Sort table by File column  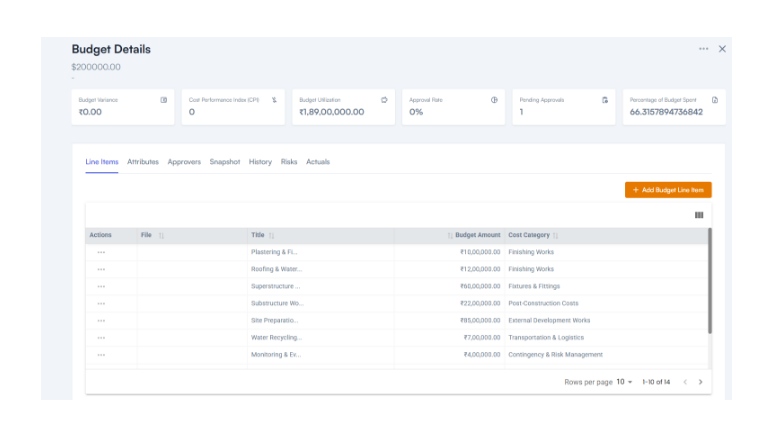coord(161,236)
